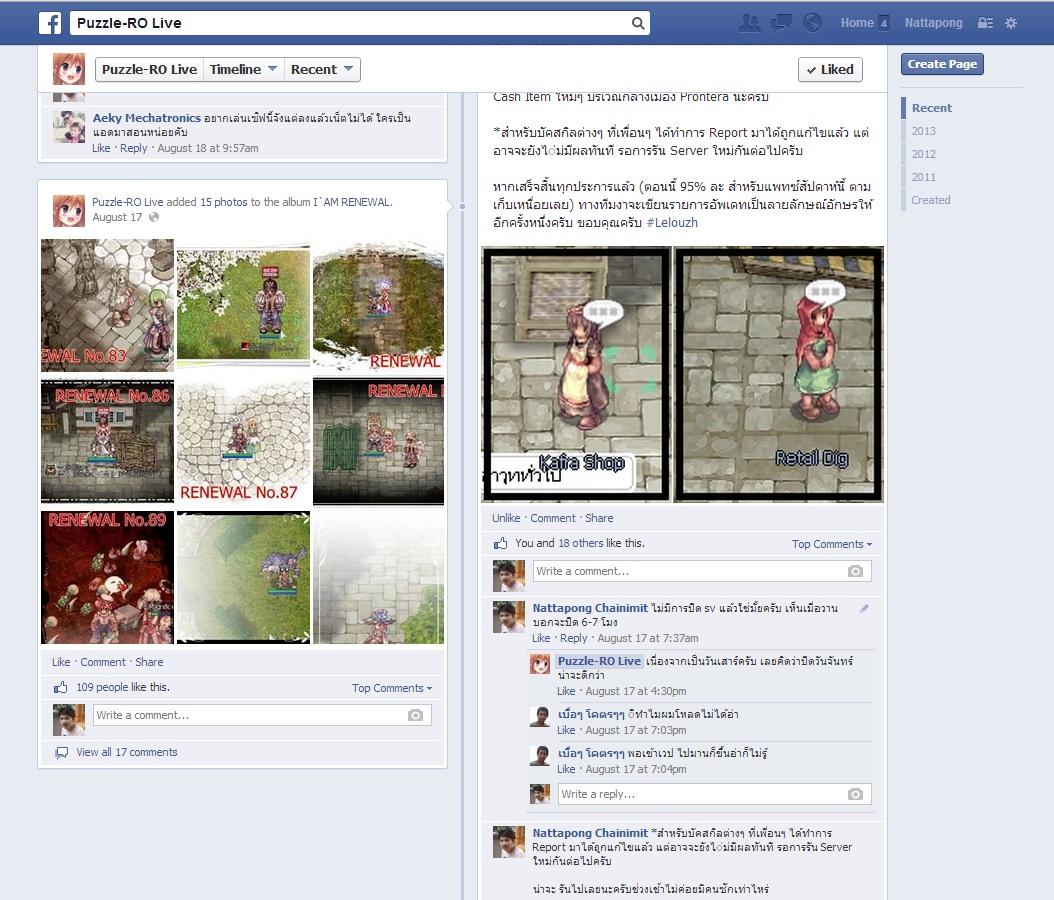Like Nattapong's August 17 7:37am comment
1054x900 pixels.
pyautogui.click(x=541, y=638)
